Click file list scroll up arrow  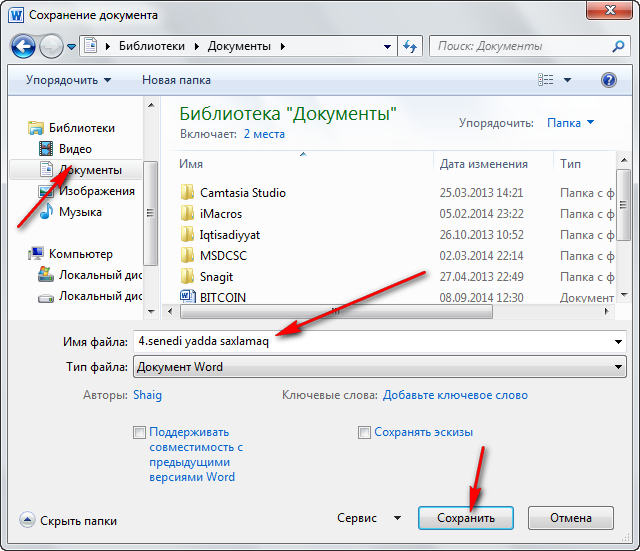(x=624, y=160)
